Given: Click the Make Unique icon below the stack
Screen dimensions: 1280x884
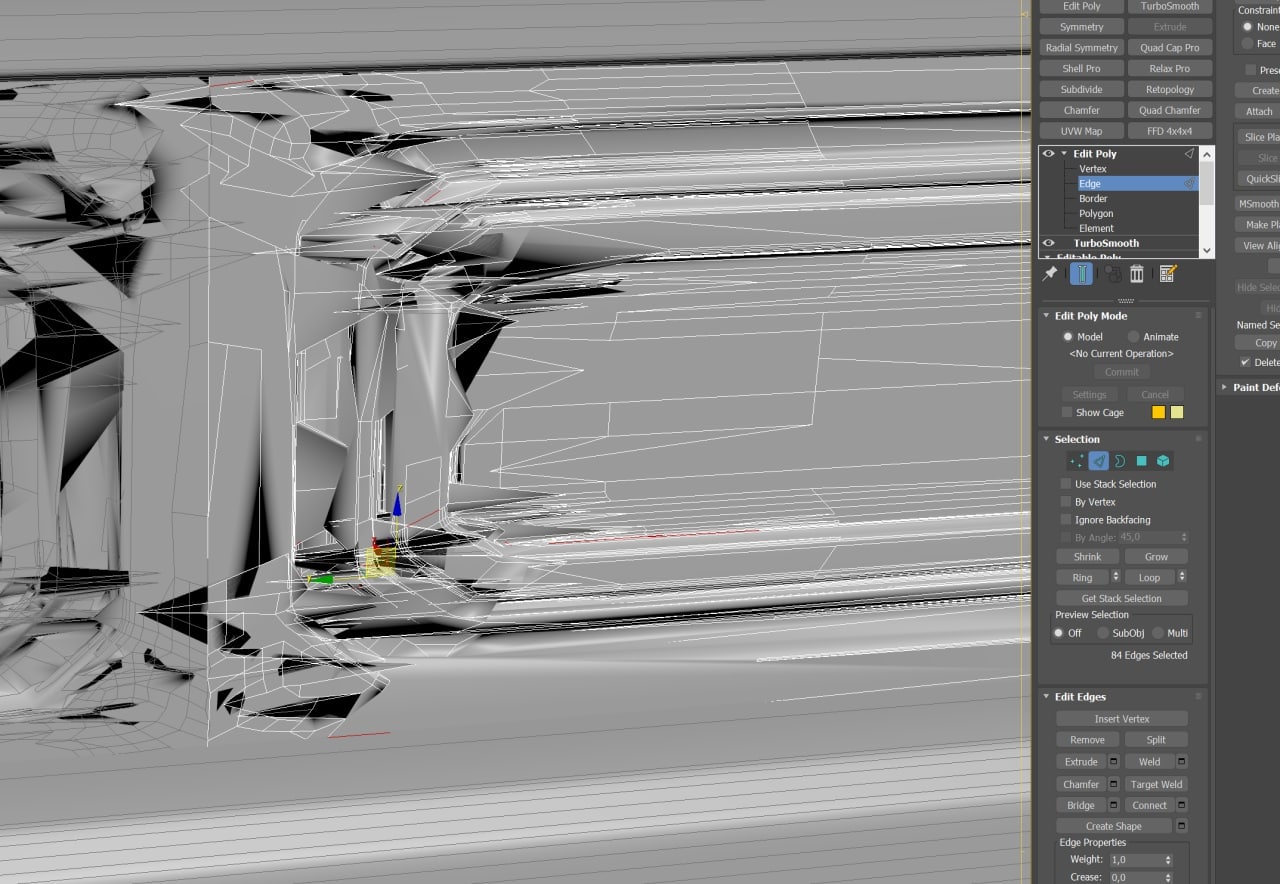Looking at the screenshot, I should [1112, 274].
